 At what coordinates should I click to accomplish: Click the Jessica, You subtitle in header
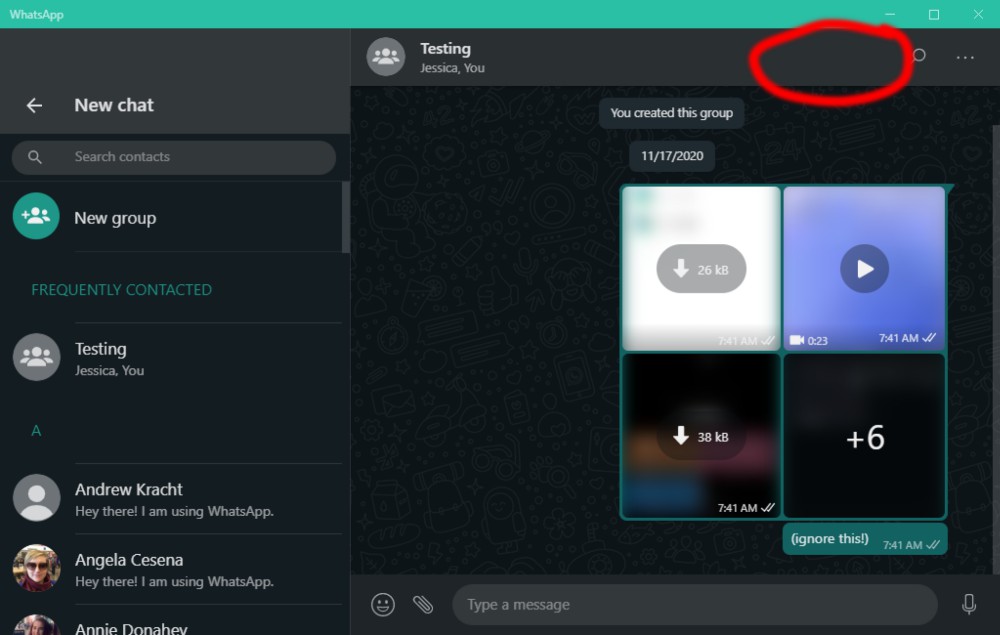(x=452, y=68)
